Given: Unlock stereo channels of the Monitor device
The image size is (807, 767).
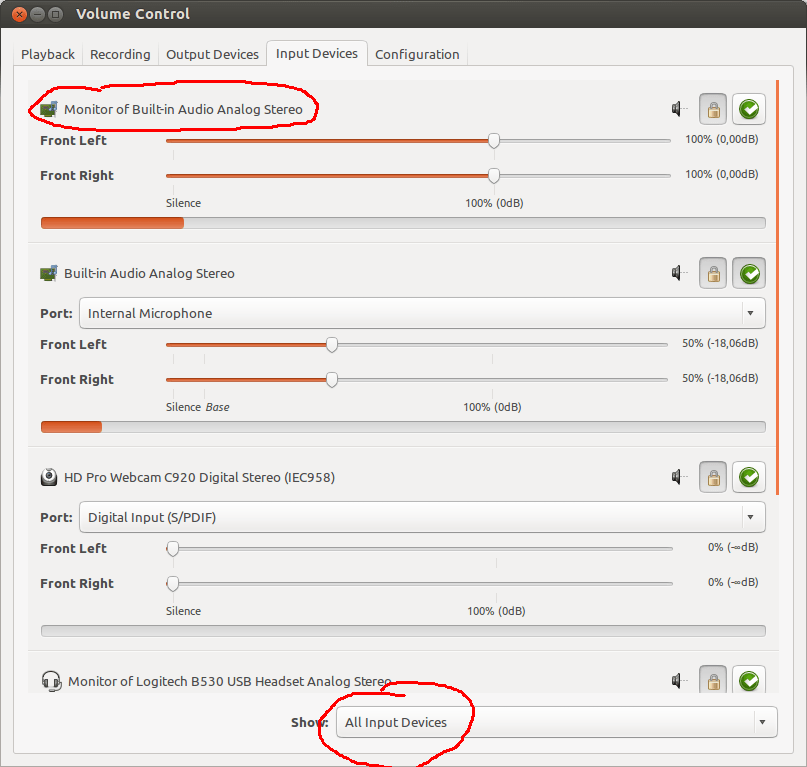Looking at the screenshot, I should click(x=712, y=108).
